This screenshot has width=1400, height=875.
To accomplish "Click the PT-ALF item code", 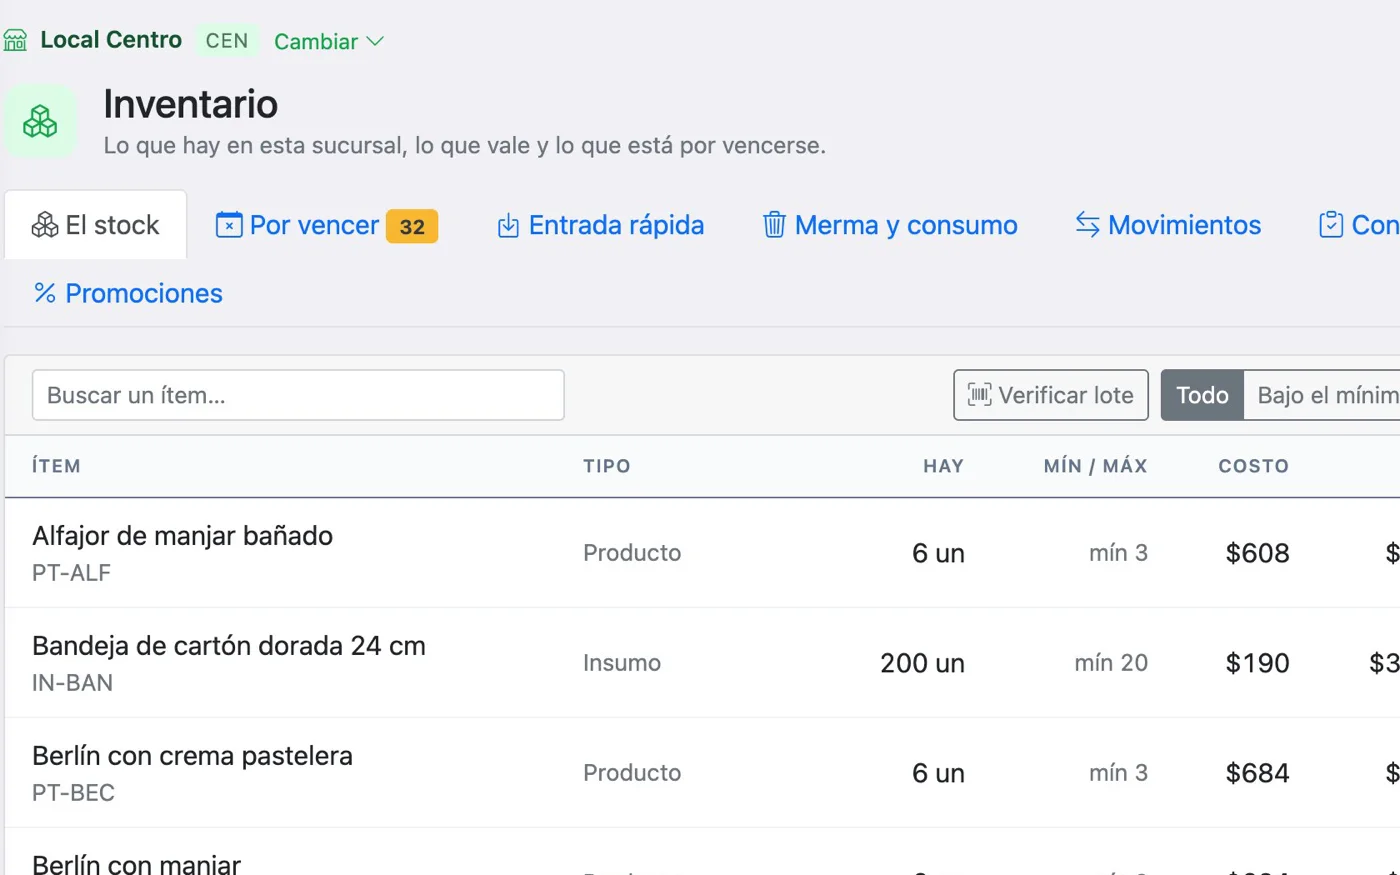I will point(71,573).
